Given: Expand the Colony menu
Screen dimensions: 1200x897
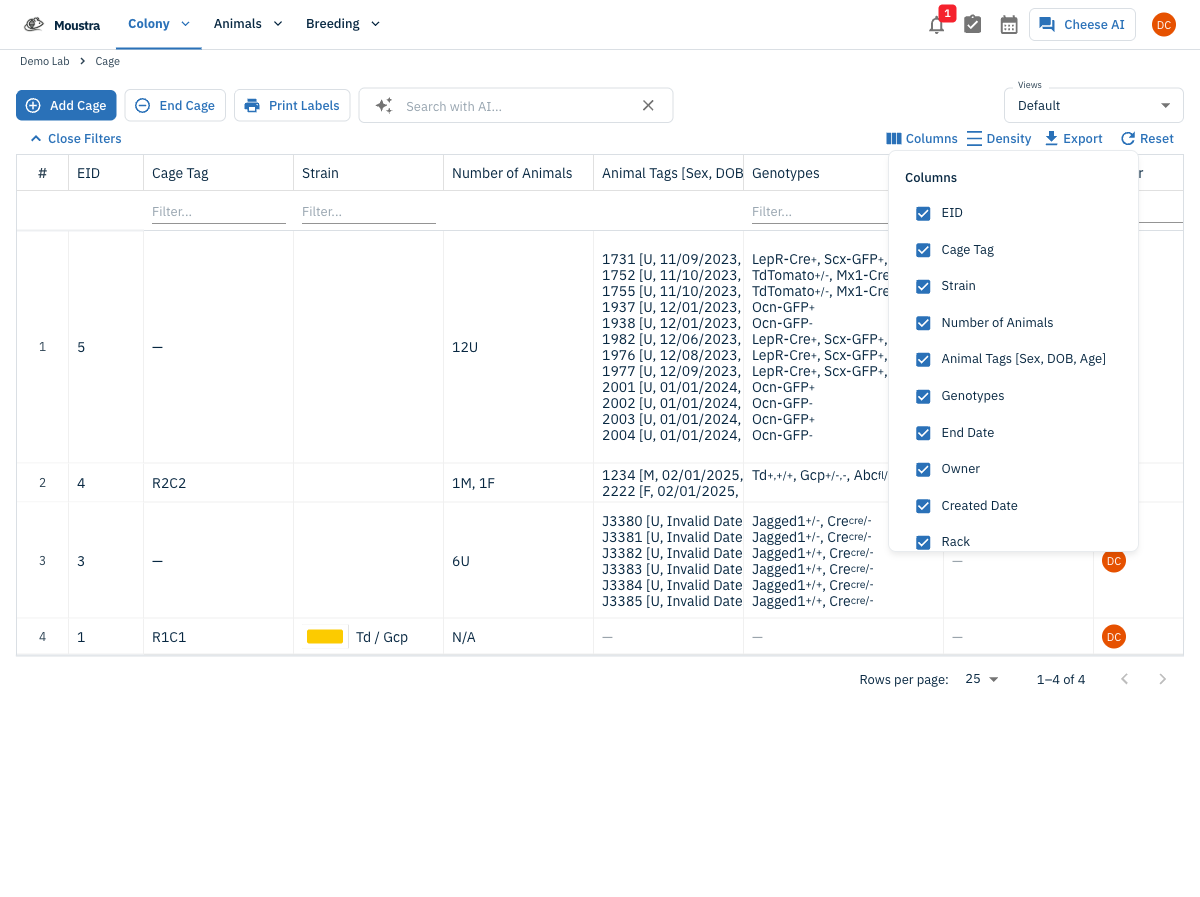Looking at the screenshot, I should coord(158,24).
